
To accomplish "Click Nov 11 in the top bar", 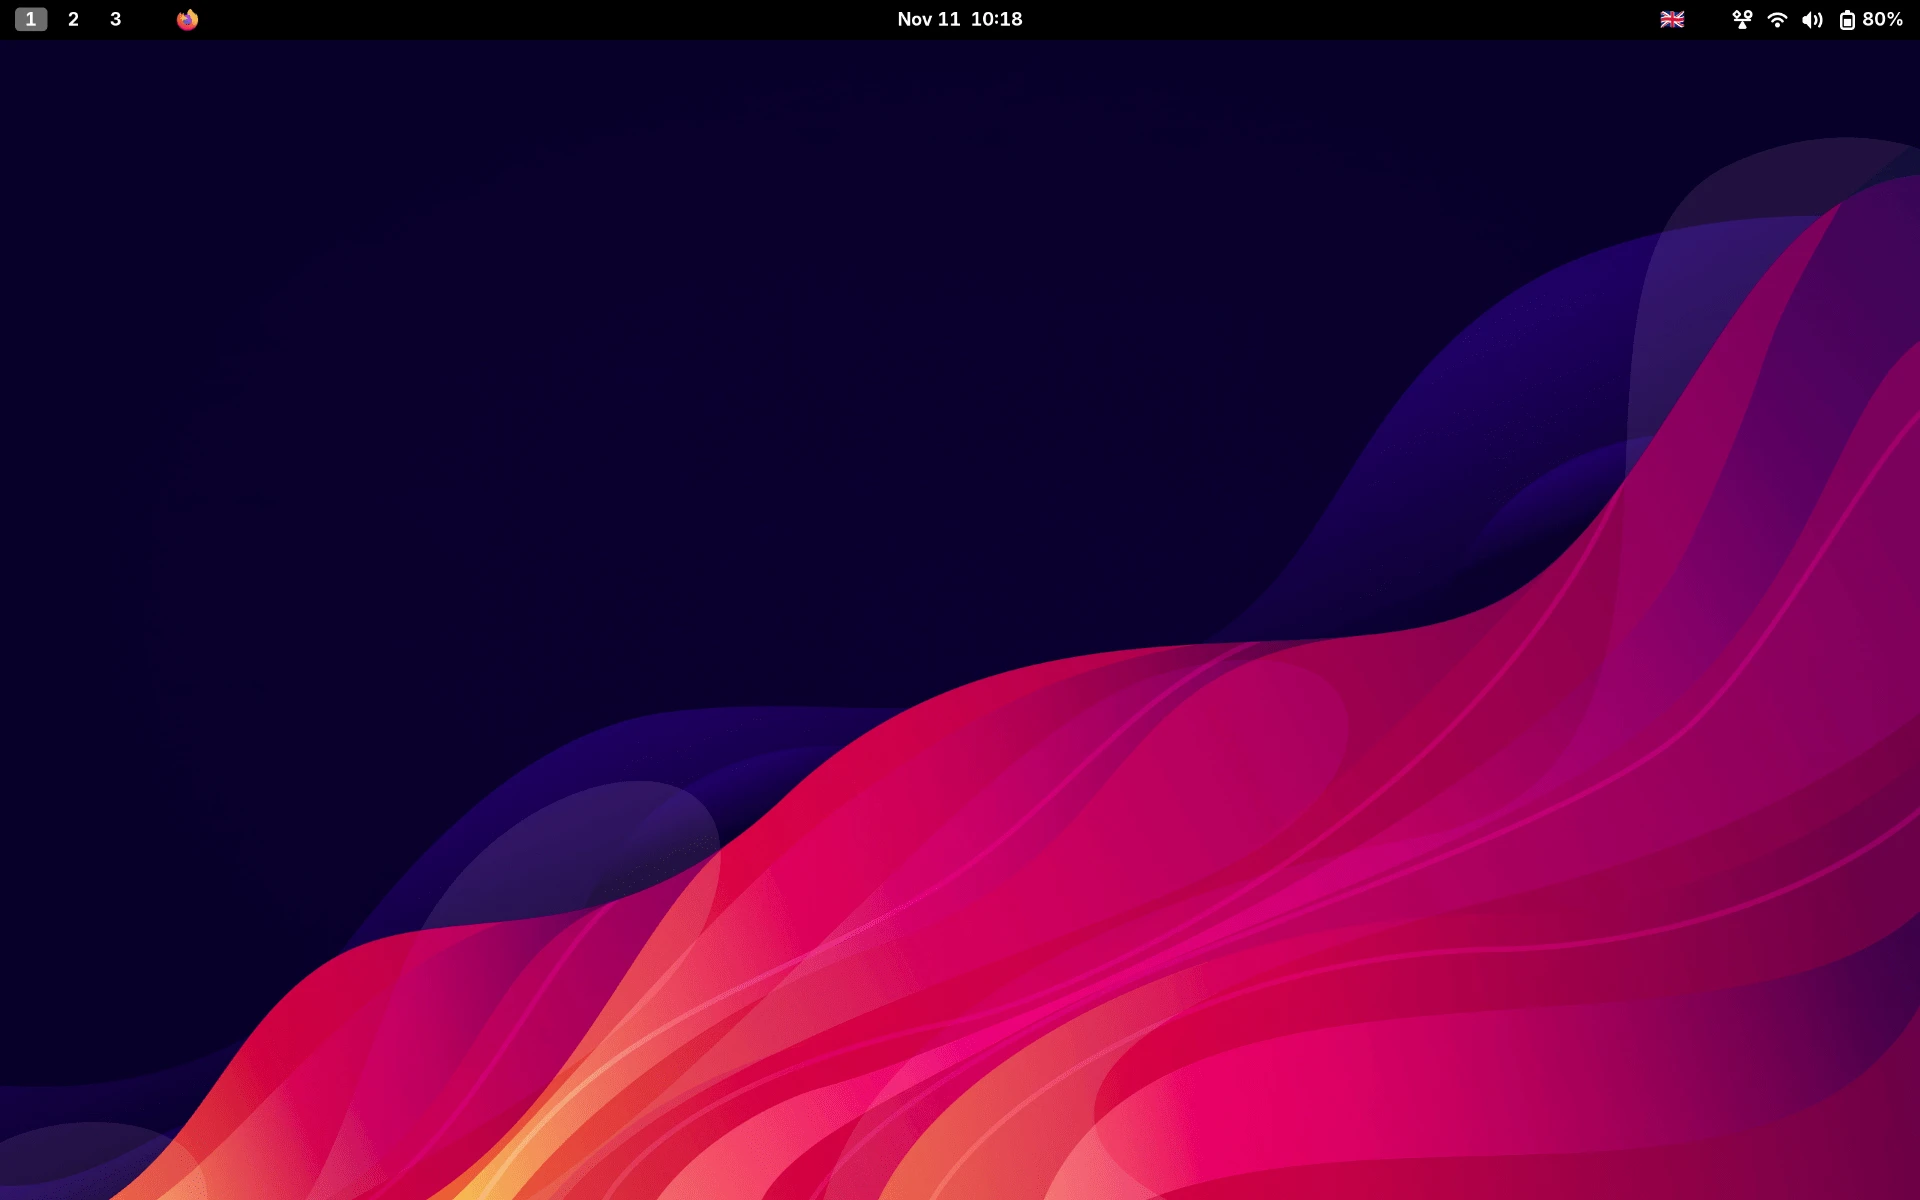I will pyautogui.click(x=925, y=18).
